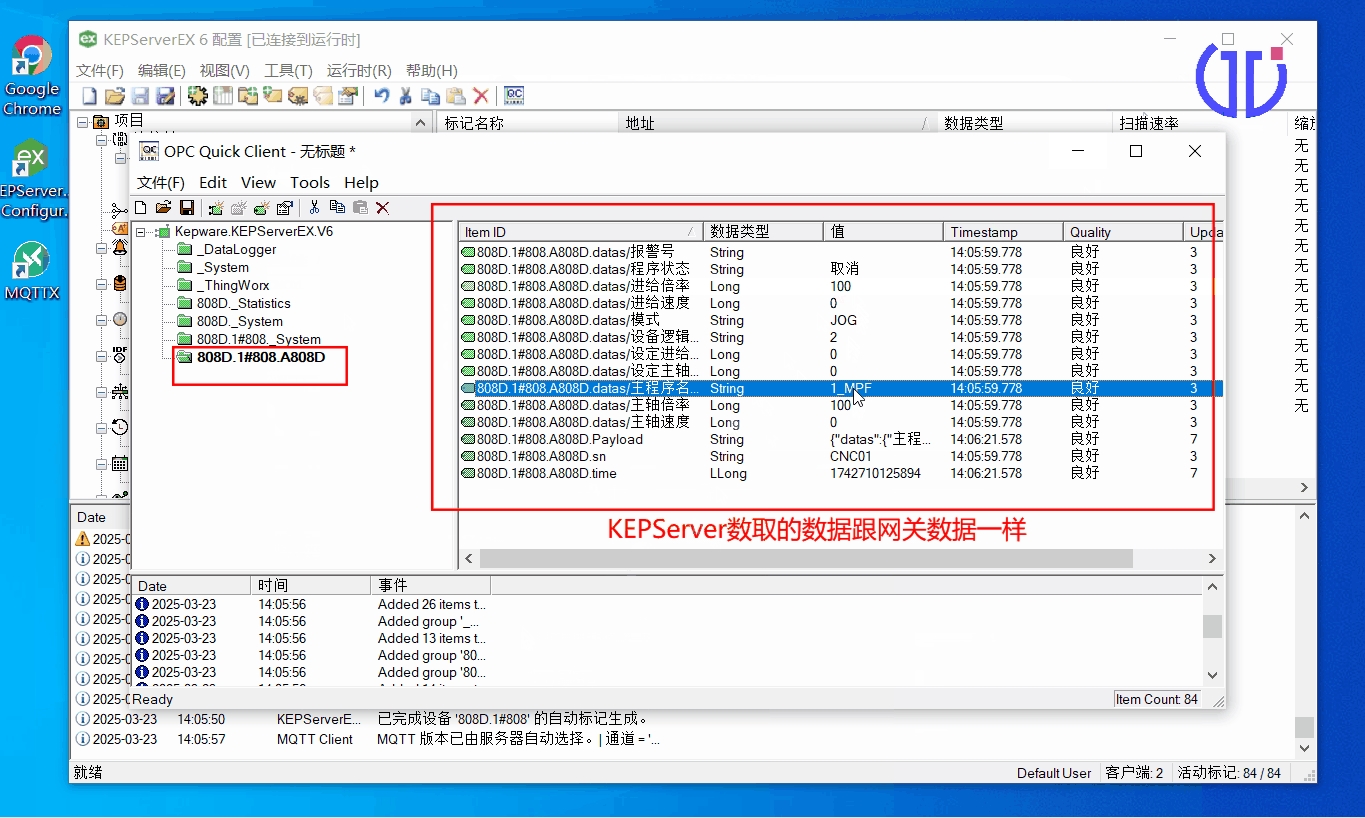Click Delete X icon in OPC Quick Client
The height and width of the screenshot is (818, 1365).
pyautogui.click(x=383, y=208)
